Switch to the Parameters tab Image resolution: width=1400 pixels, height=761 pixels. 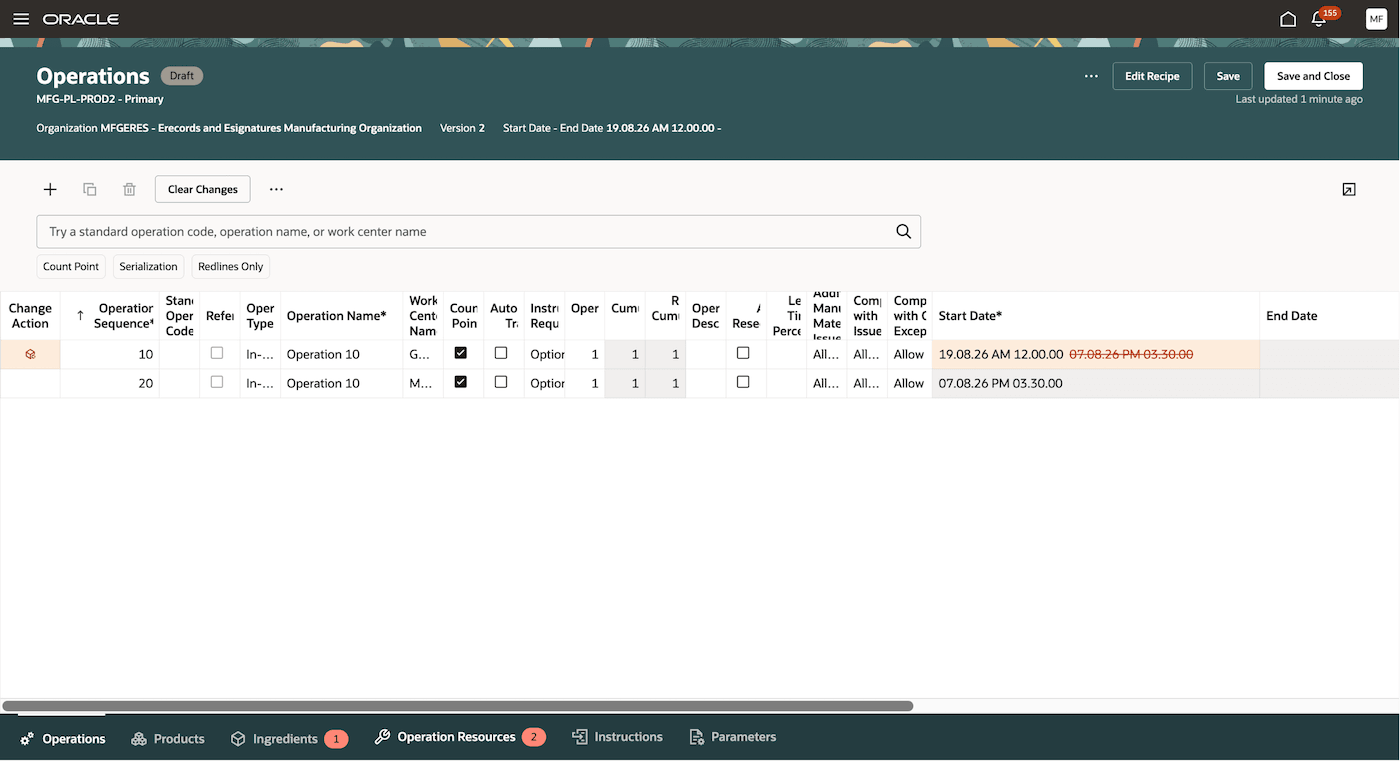pyautogui.click(x=733, y=737)
